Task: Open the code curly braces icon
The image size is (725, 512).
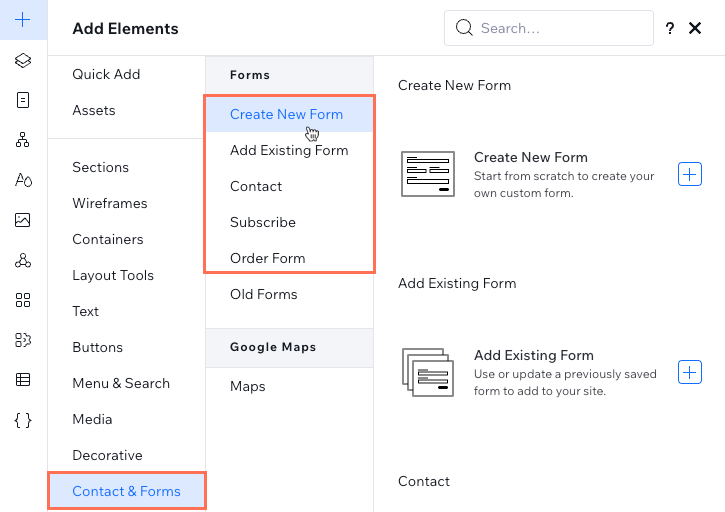Action: click(23, 420)
